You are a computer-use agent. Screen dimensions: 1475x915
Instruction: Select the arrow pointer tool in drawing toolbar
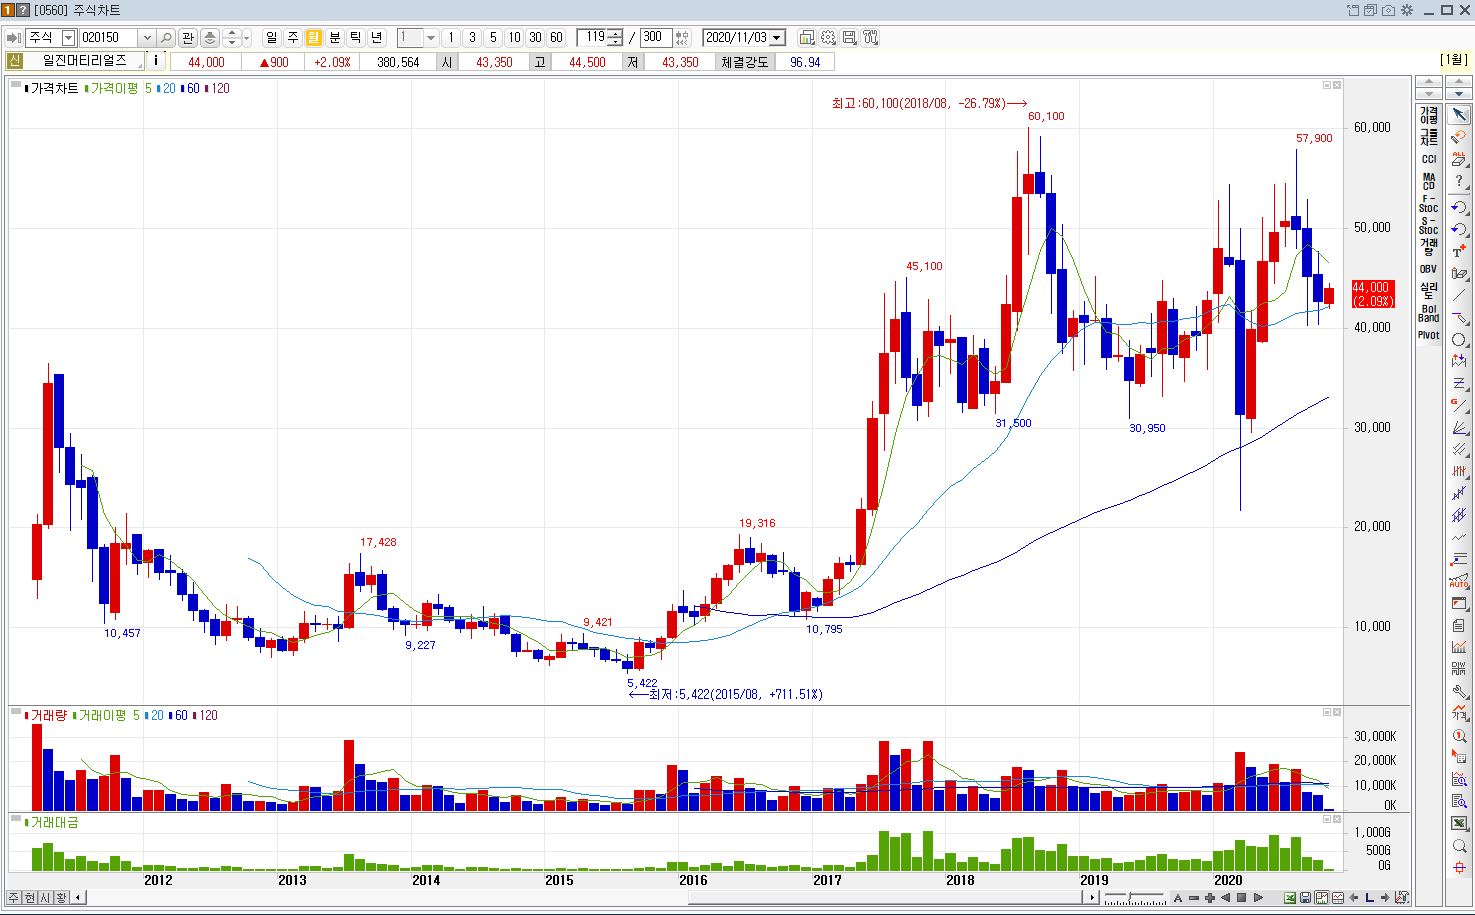[x=1458, y=114]
